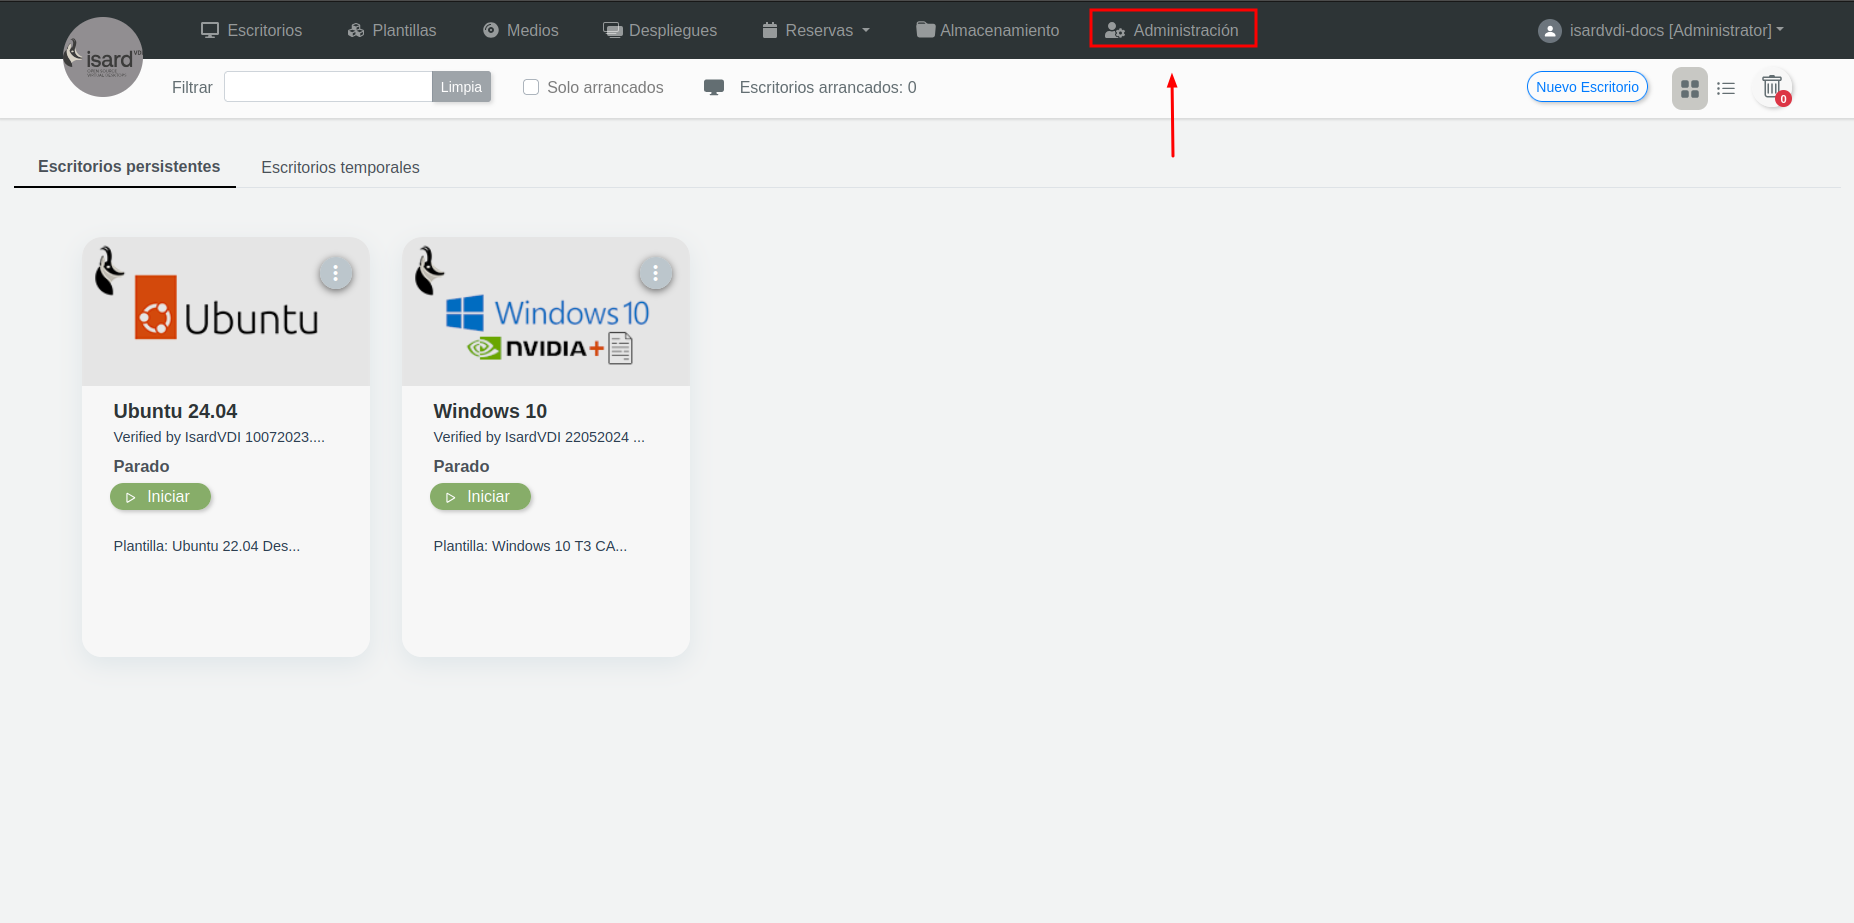Open Ubuntu 24.04 desktop options menu
Screen dimensions: 1854x923
click(335, 273)
